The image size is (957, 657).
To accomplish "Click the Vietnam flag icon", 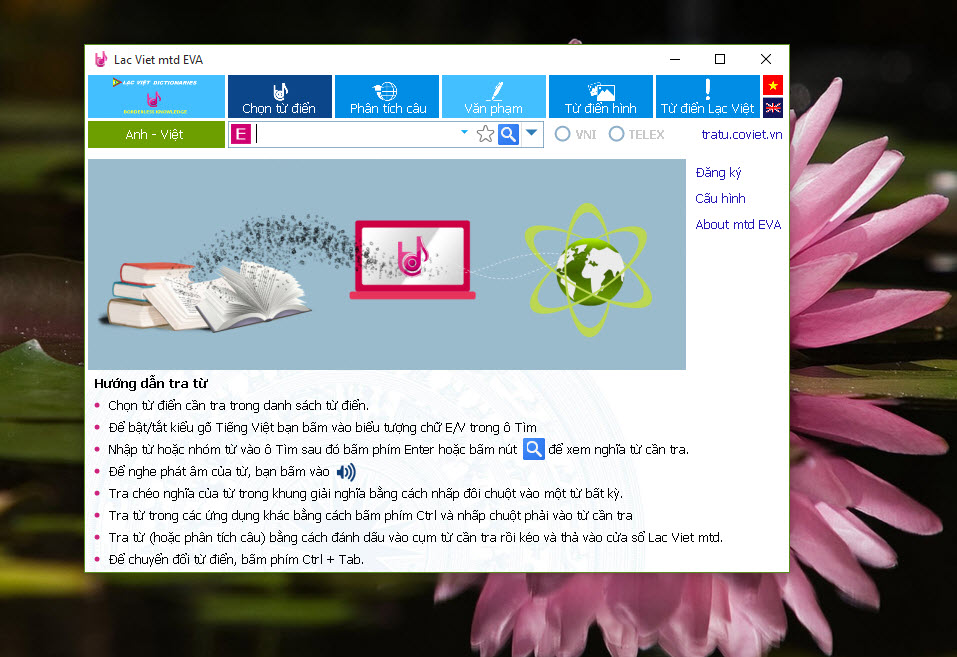I will tap(772, 85).
